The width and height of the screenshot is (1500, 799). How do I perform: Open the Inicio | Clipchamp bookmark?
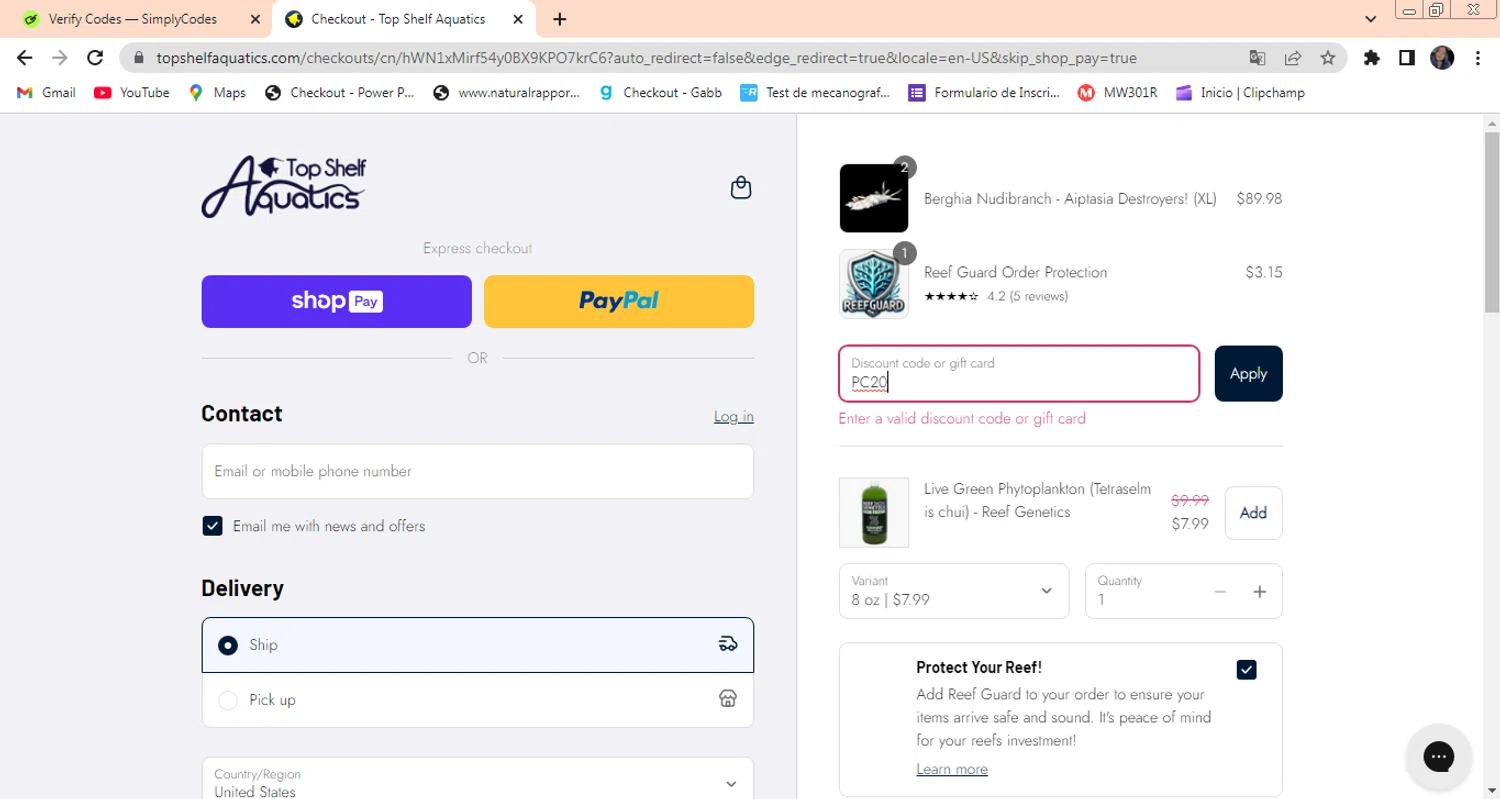pos(1240,92)
